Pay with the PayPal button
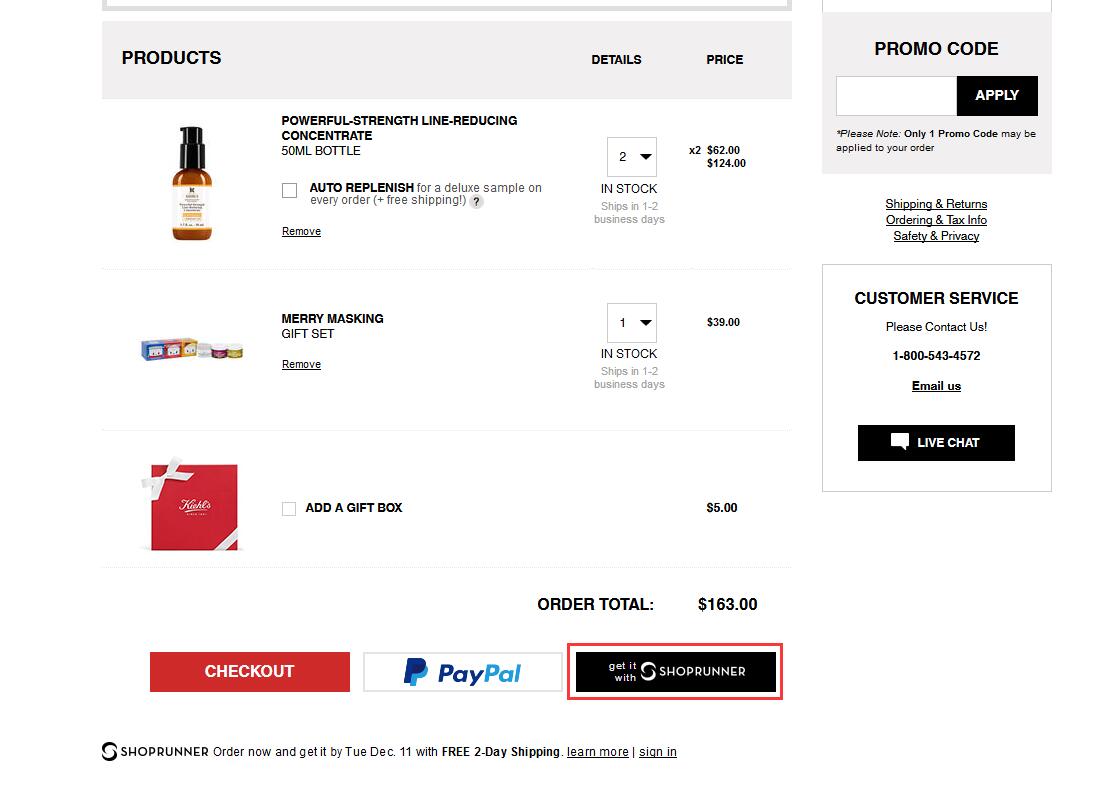Viewport: 1119px width, 787px height. 462,672
